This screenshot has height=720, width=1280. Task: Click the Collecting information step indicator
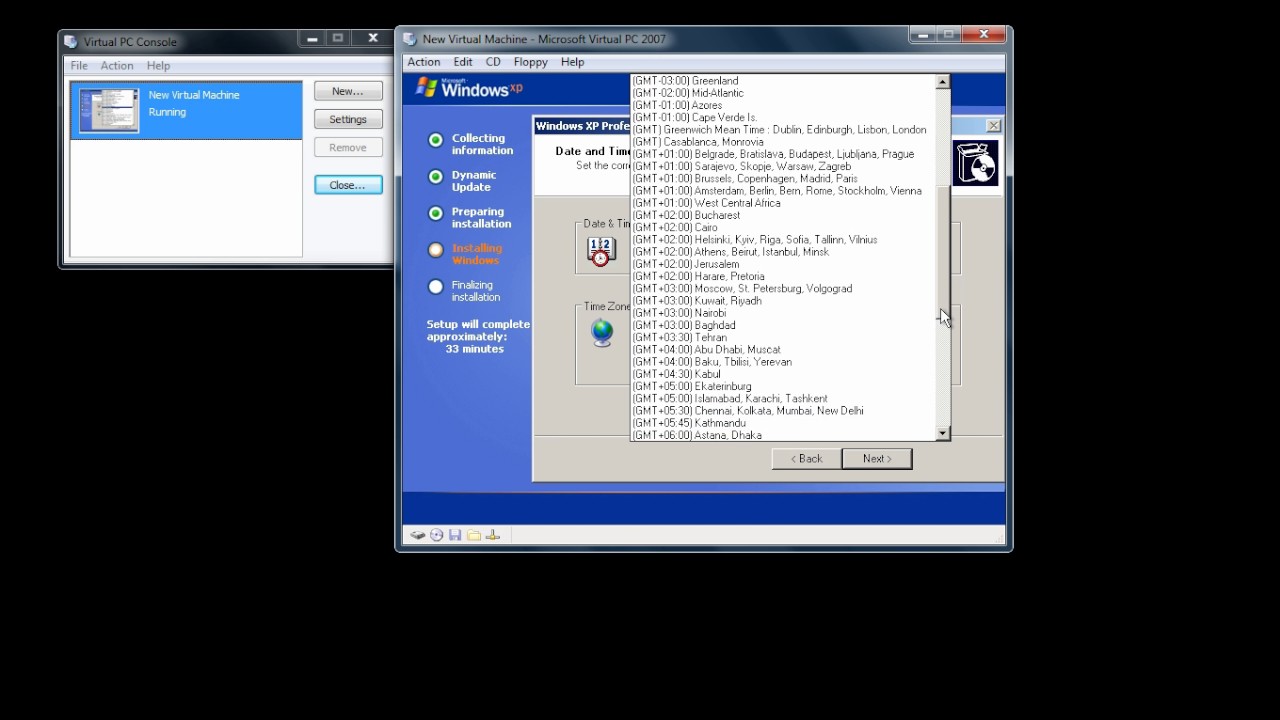point(436,140)
